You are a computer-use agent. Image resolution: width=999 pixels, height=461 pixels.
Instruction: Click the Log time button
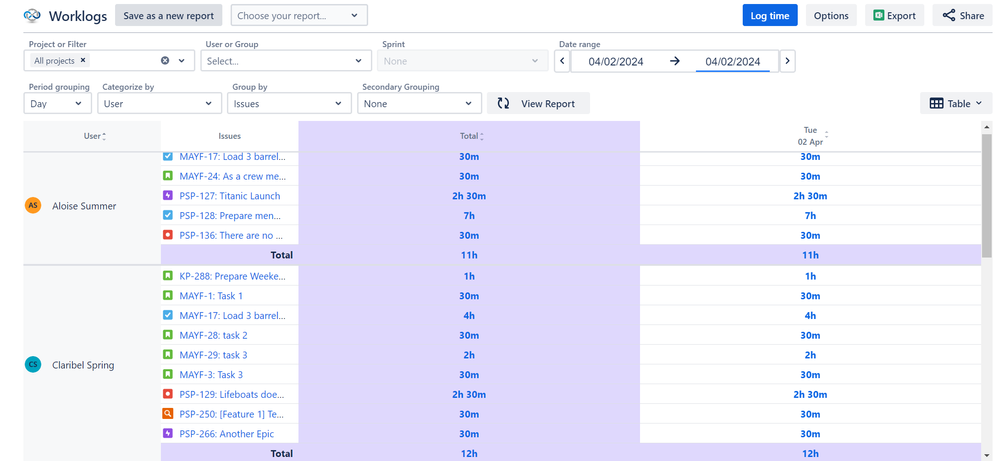770,15
